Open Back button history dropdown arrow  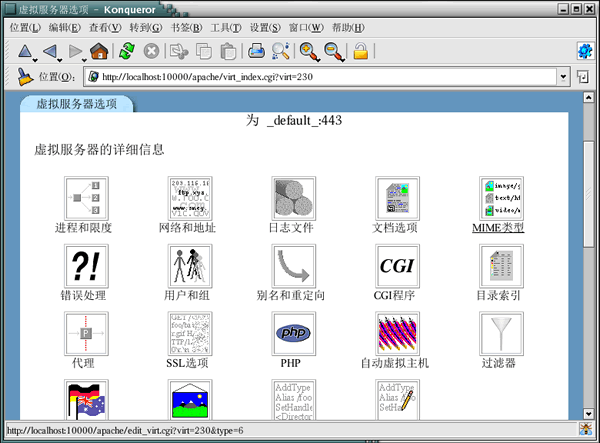[x=59, y=60]
